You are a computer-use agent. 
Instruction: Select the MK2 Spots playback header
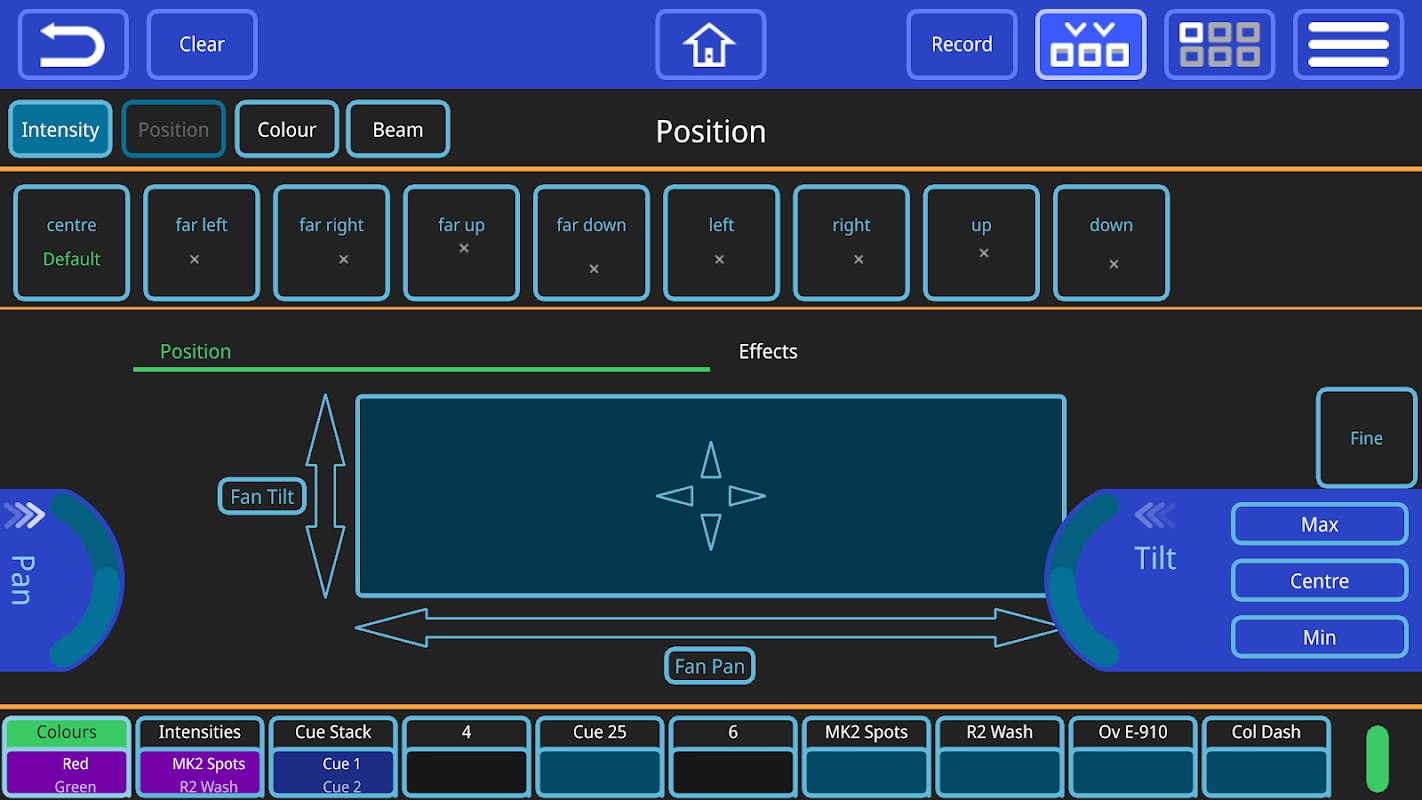[x=866, y=732]
